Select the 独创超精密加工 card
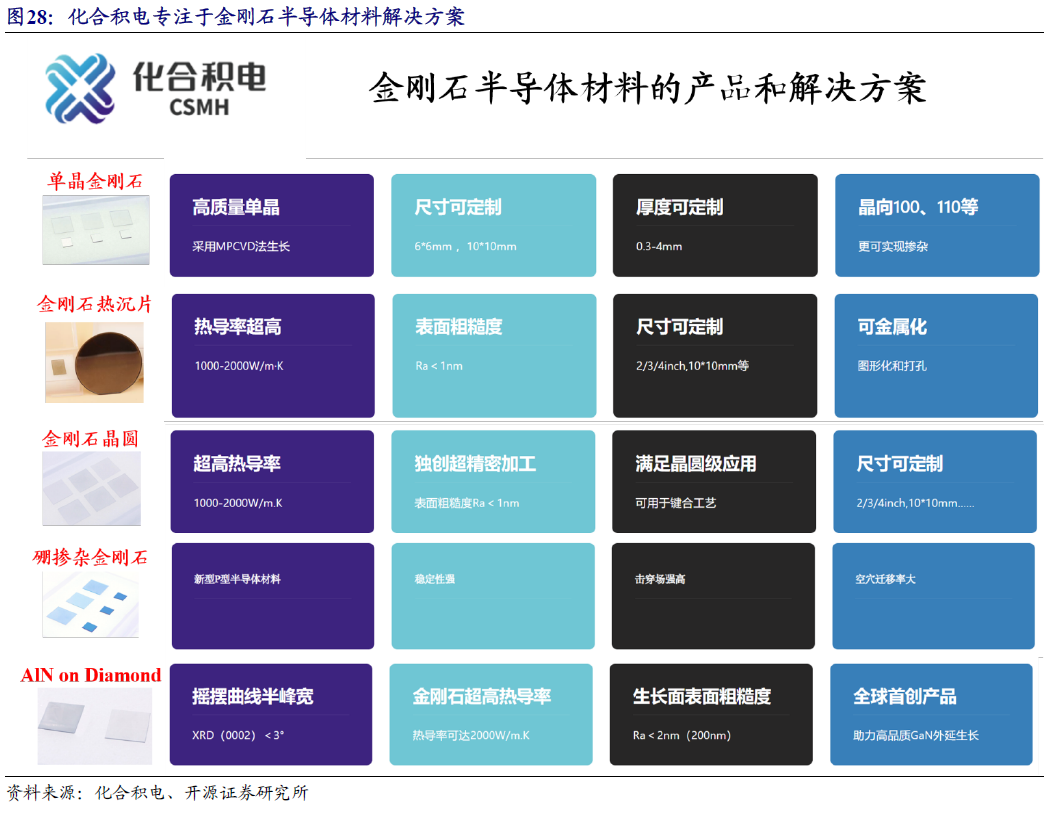This screenshot has width=1055, height=817. click(x=493, y=481)
